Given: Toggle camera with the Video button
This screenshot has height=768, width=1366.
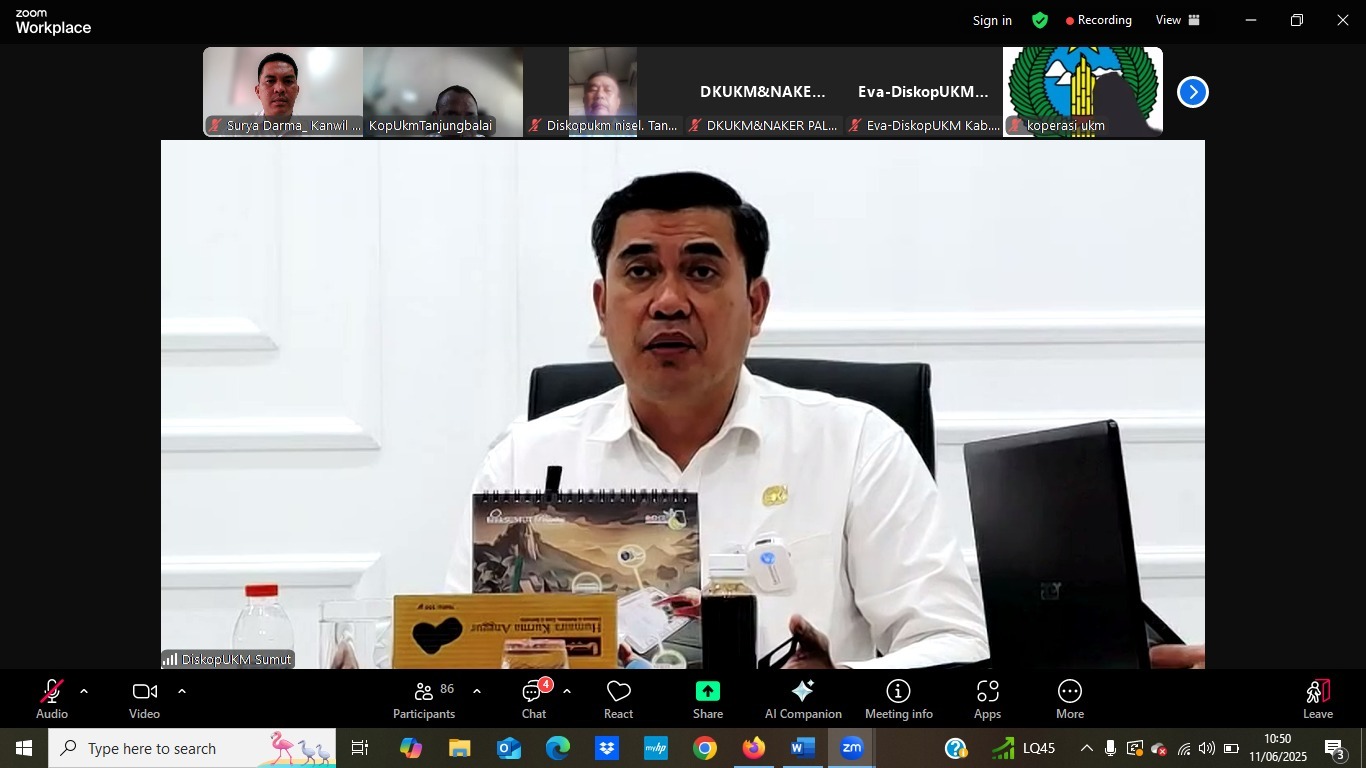Looking at the screenshot, I should [x=144, y=698].
